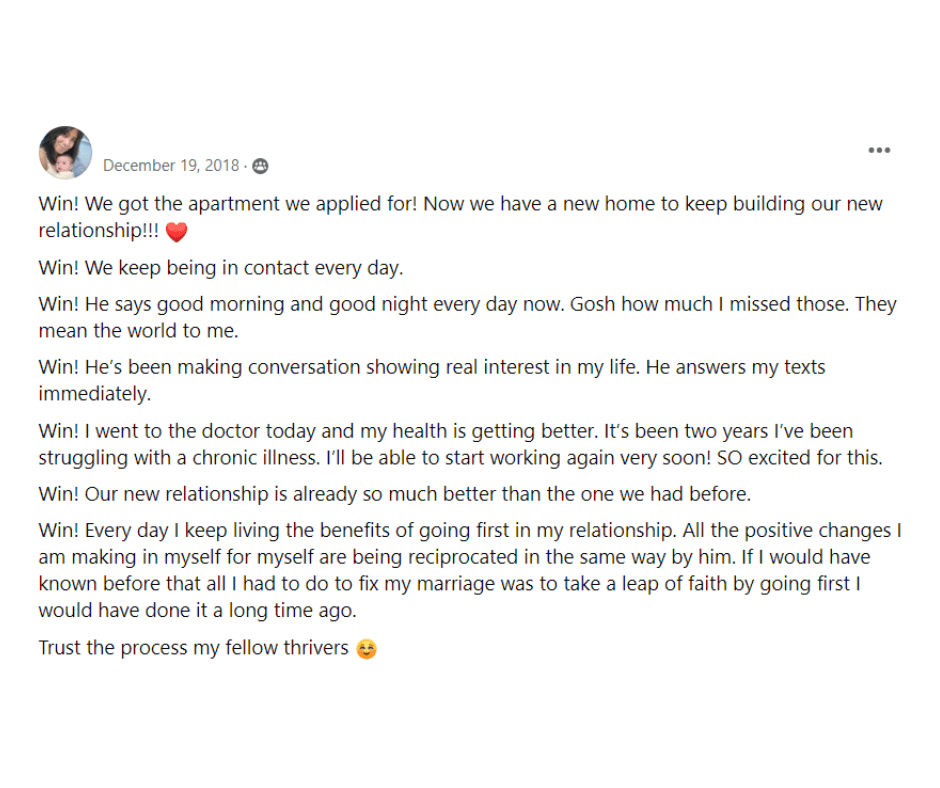Screen dimensions: 940x788
Task: Click the line 'am making in myself for myself'
Action: coord(454,557)
